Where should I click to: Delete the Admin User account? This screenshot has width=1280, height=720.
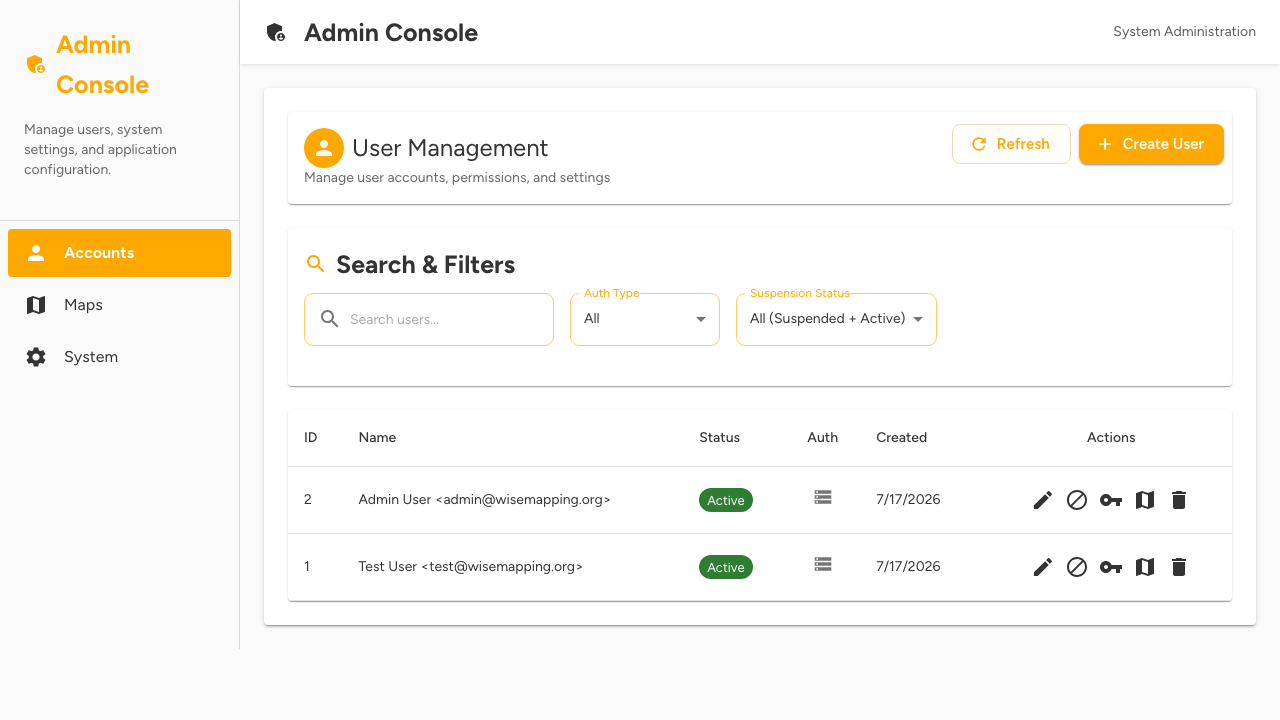(x=1179, y=500)
